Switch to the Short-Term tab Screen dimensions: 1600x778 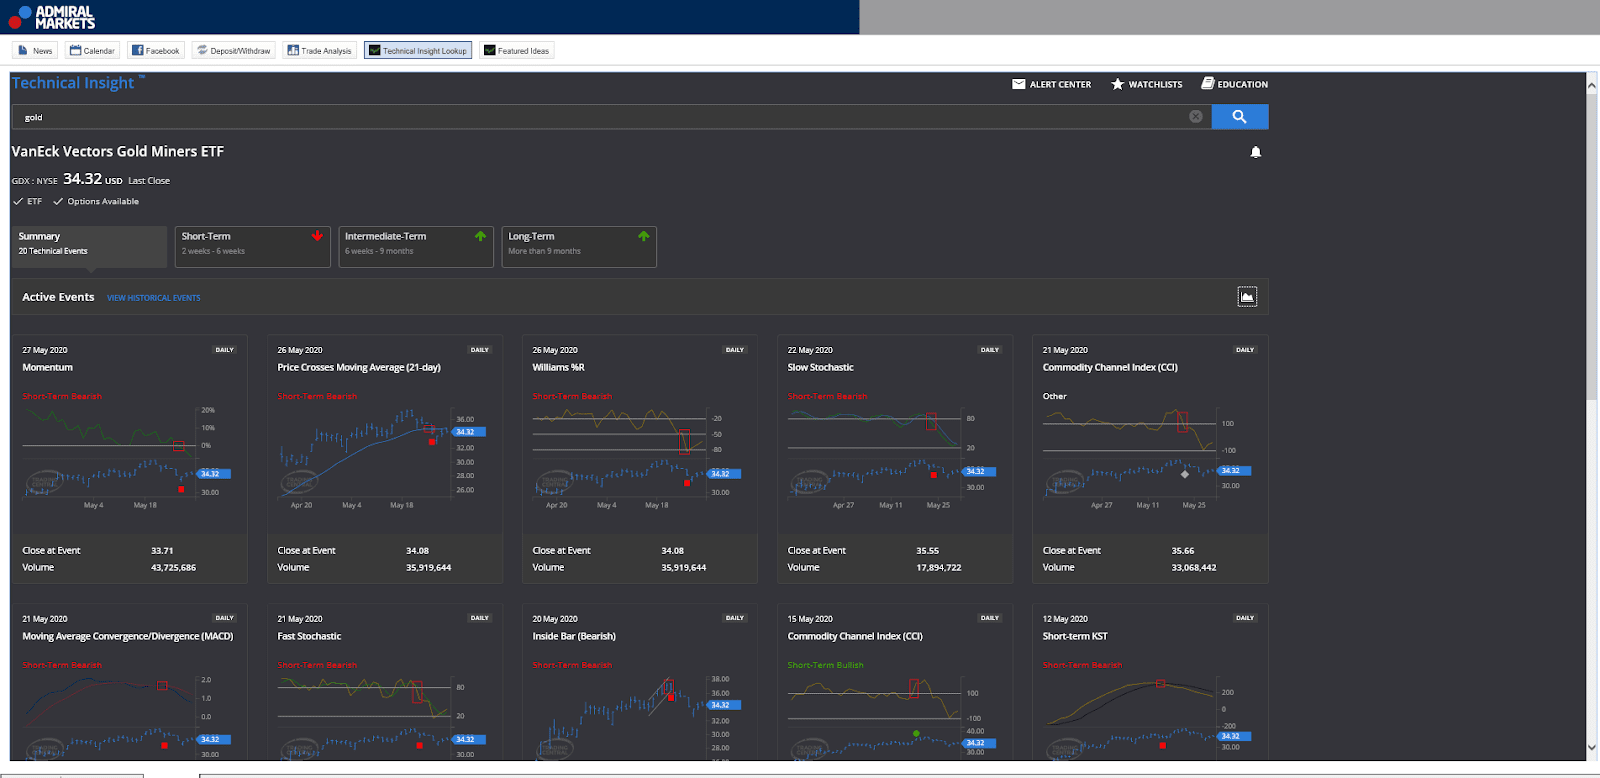pos(253,246)
